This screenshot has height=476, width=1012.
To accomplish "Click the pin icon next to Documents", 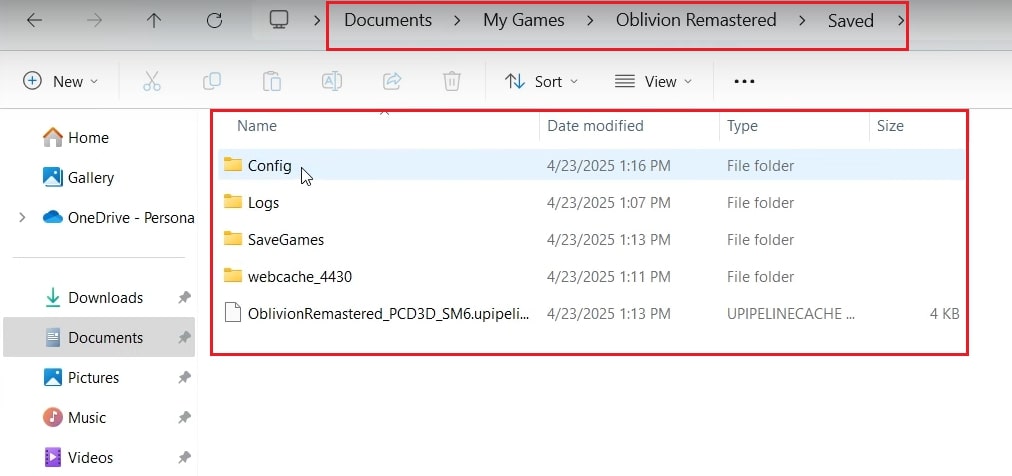I will click(185, 337).
